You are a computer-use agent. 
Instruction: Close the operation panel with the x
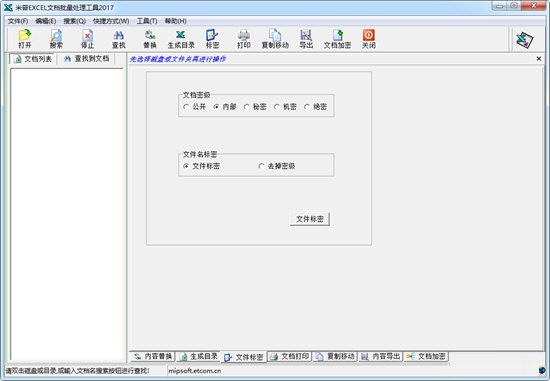[x=539, y=59]
